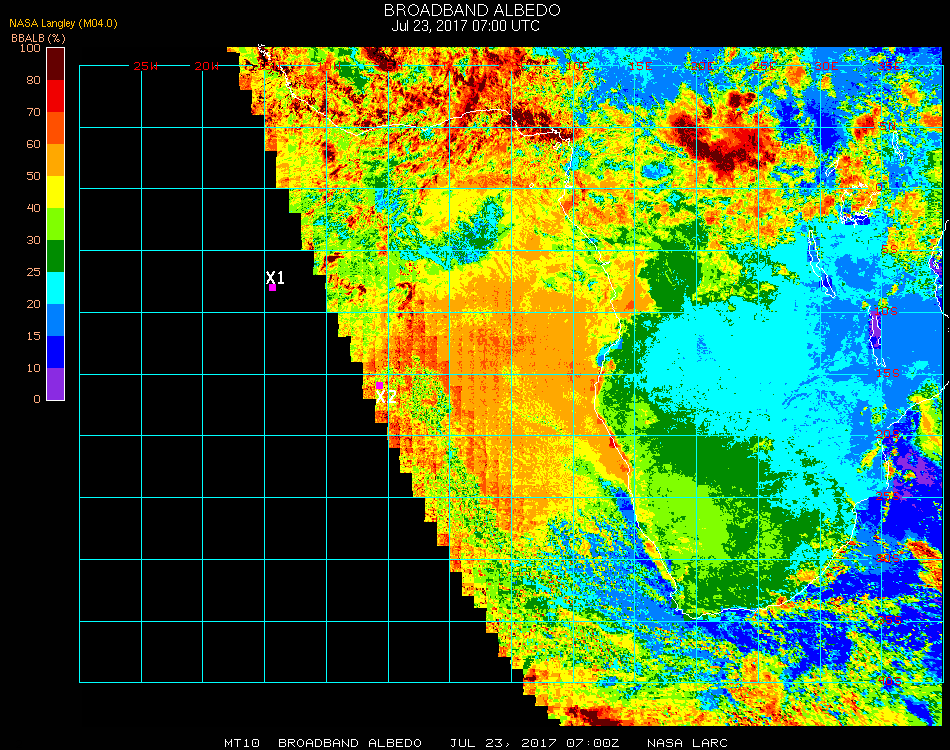Click the 20W longitude label
This screenshot has width=950, height=750.
[207, 66]
